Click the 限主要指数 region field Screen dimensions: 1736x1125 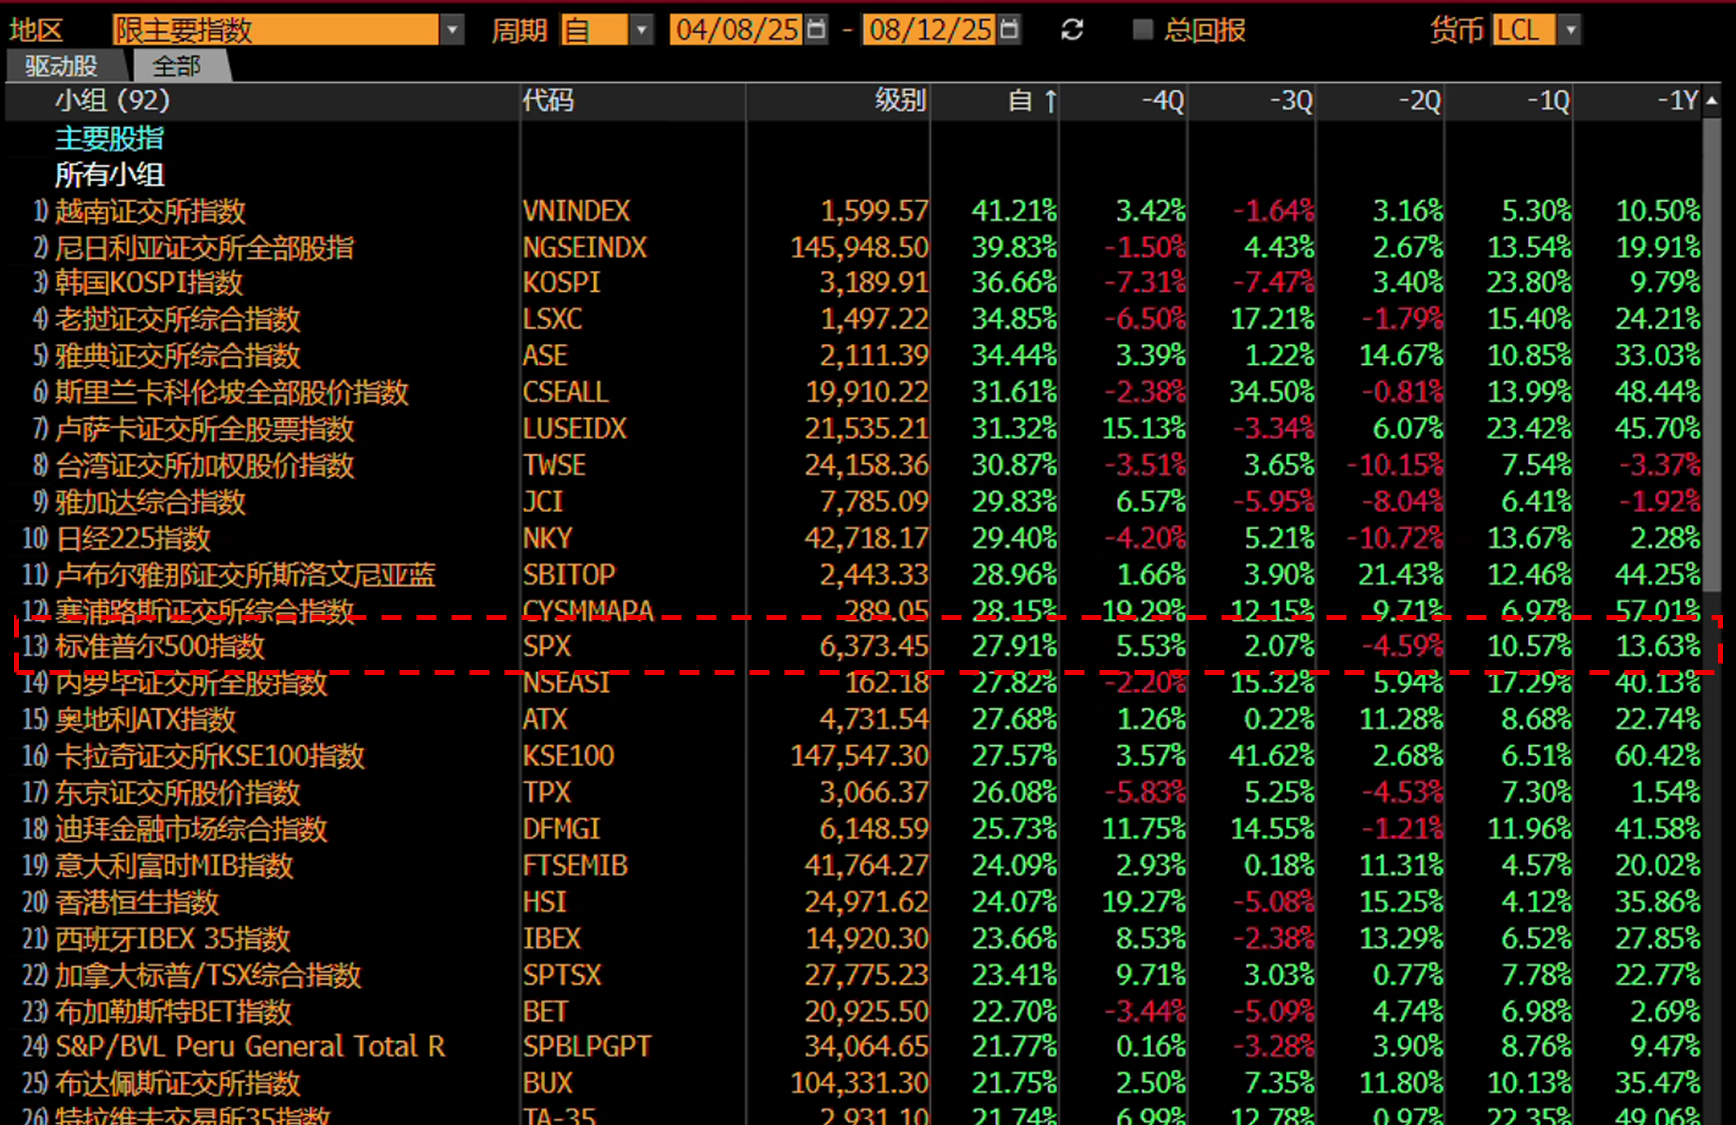276,30
